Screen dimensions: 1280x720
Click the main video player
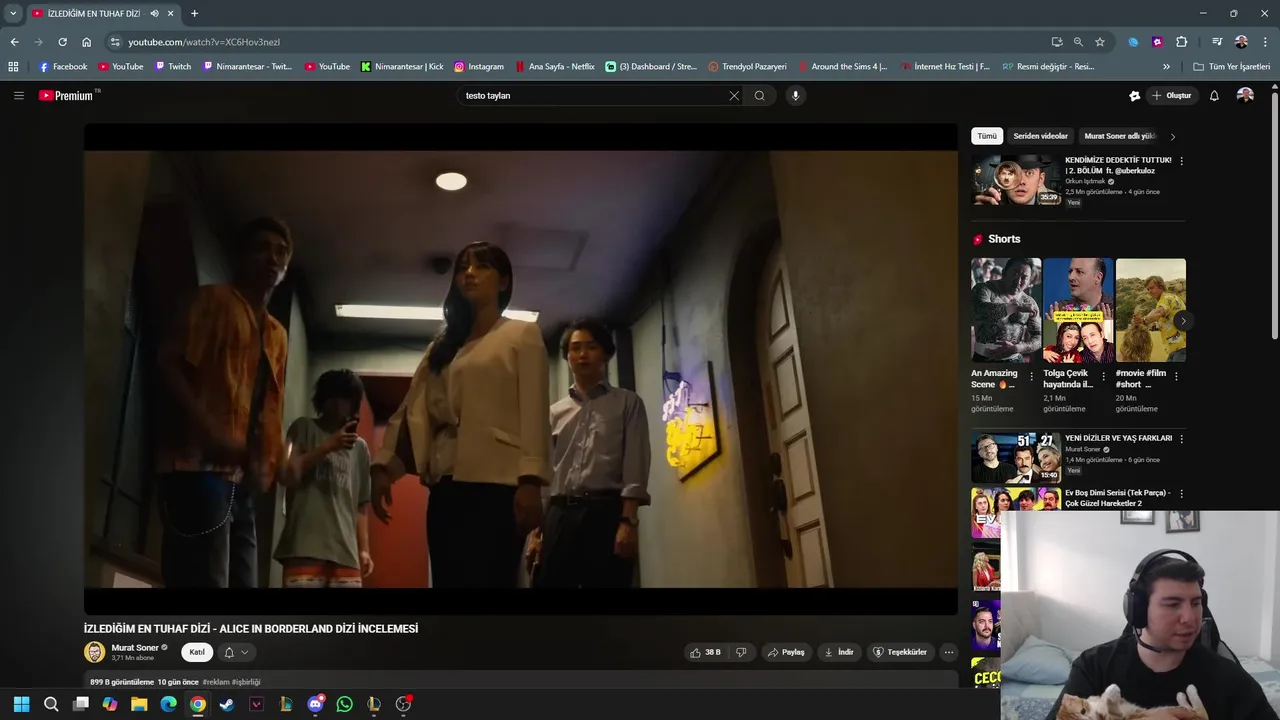tap(521, 369)
